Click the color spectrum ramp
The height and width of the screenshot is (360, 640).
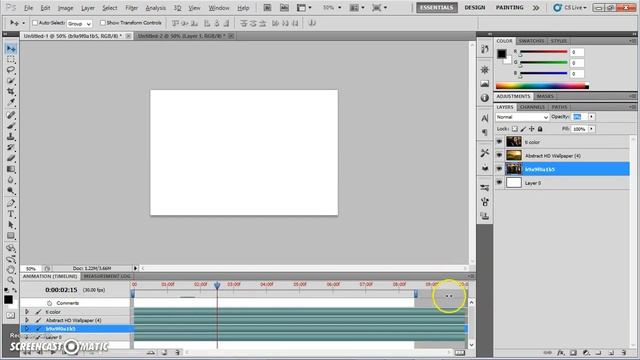tap(542, 86)
